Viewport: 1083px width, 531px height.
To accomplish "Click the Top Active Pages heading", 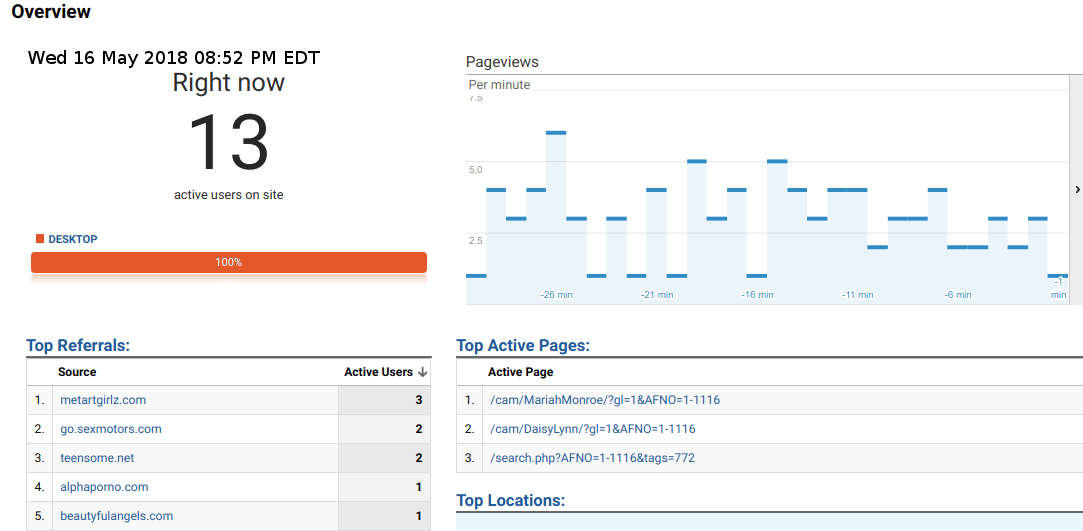I will 524,345.
